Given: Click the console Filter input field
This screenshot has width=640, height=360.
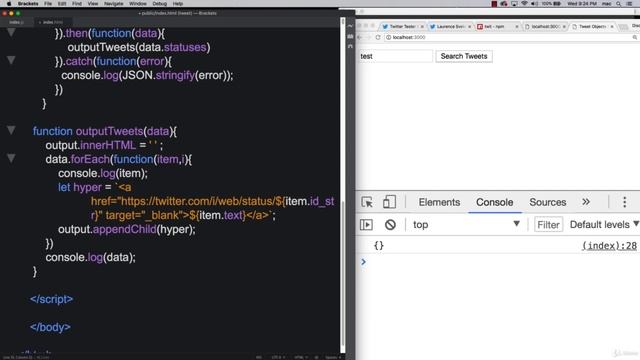Looking at the screenshot, I should pyautogui.click(x=548, y=224).
